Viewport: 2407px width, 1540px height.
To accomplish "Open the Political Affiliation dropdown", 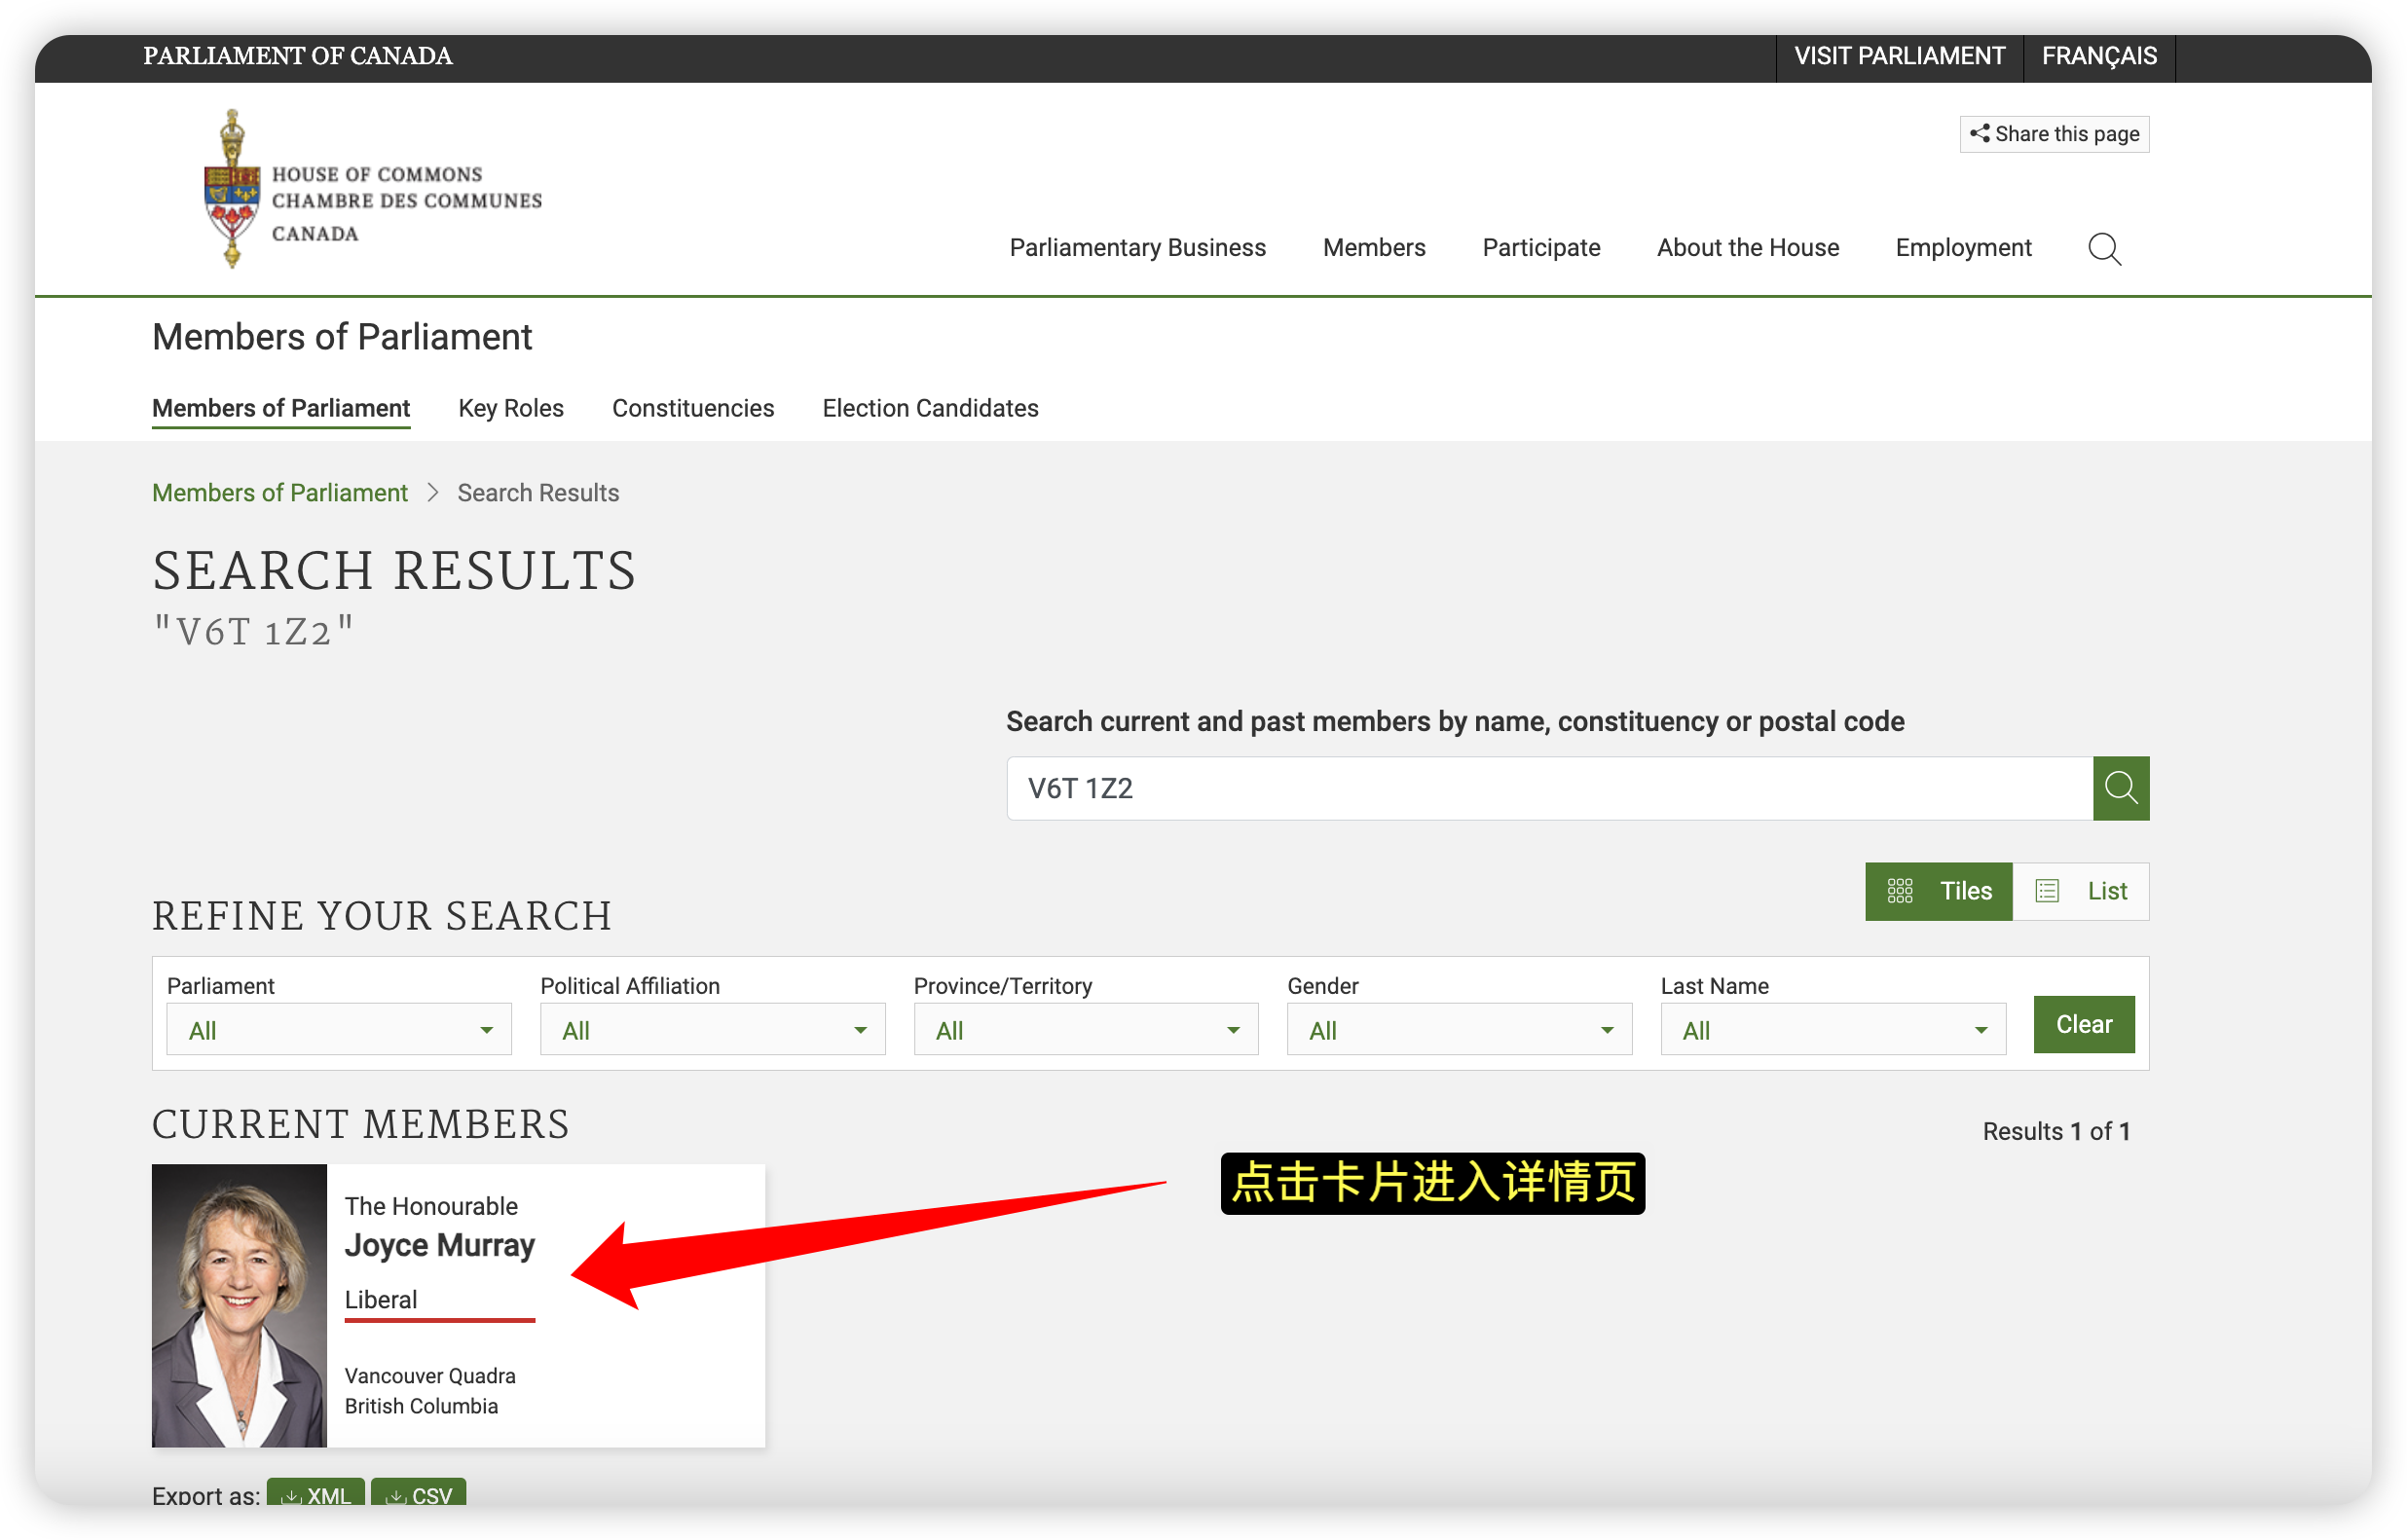I will point(712,1030).
